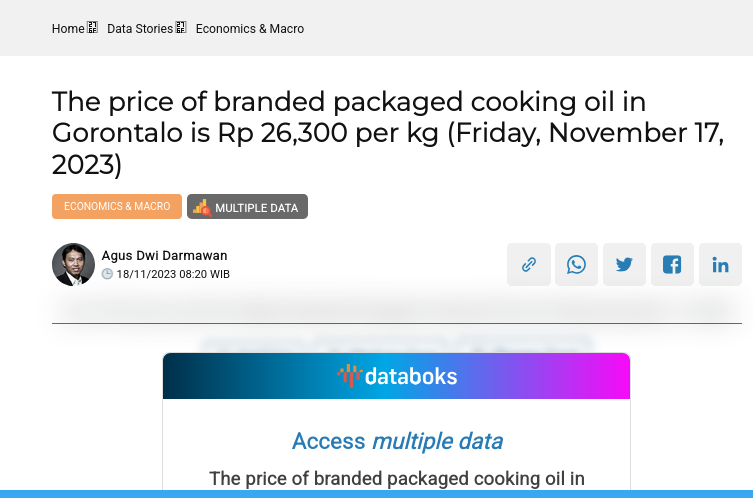
Task: Open Data Stories breadcrumb link
Action: pyautogui.click(x=140, y=29)
